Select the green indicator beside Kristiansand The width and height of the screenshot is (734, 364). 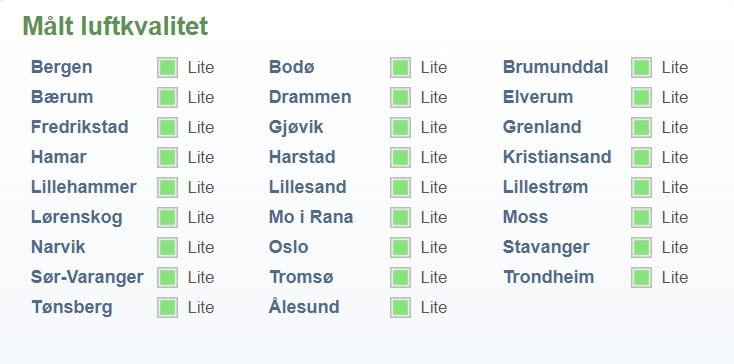(x=641, y=157)
